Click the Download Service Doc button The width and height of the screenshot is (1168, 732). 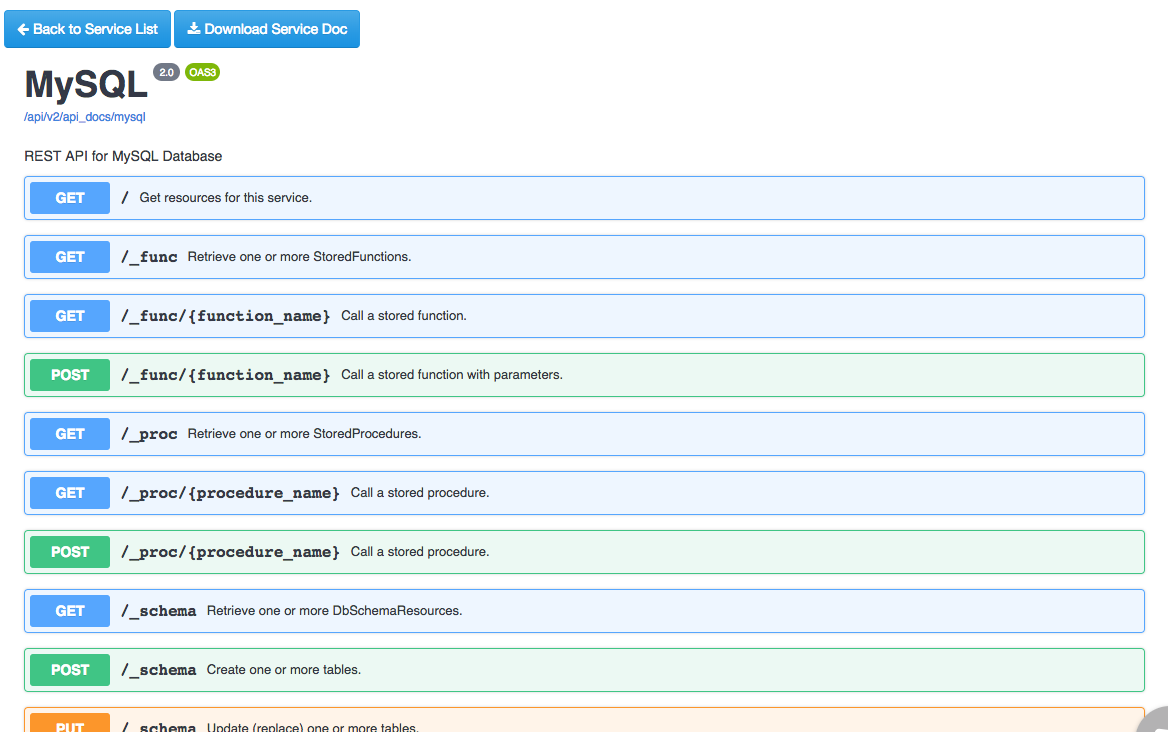pos(266,29)
